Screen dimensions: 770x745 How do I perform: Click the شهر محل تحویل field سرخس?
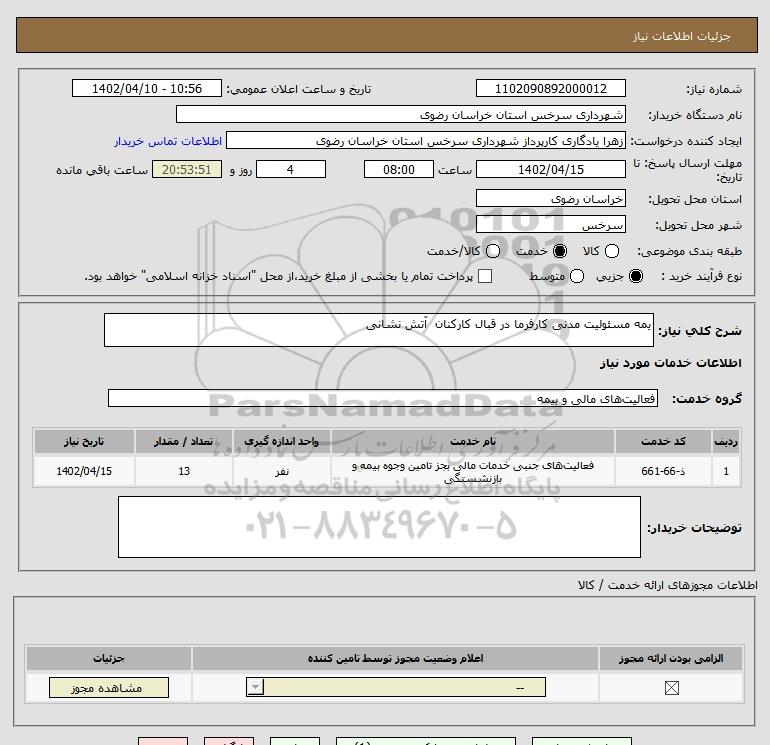click(x=550, y=224)
